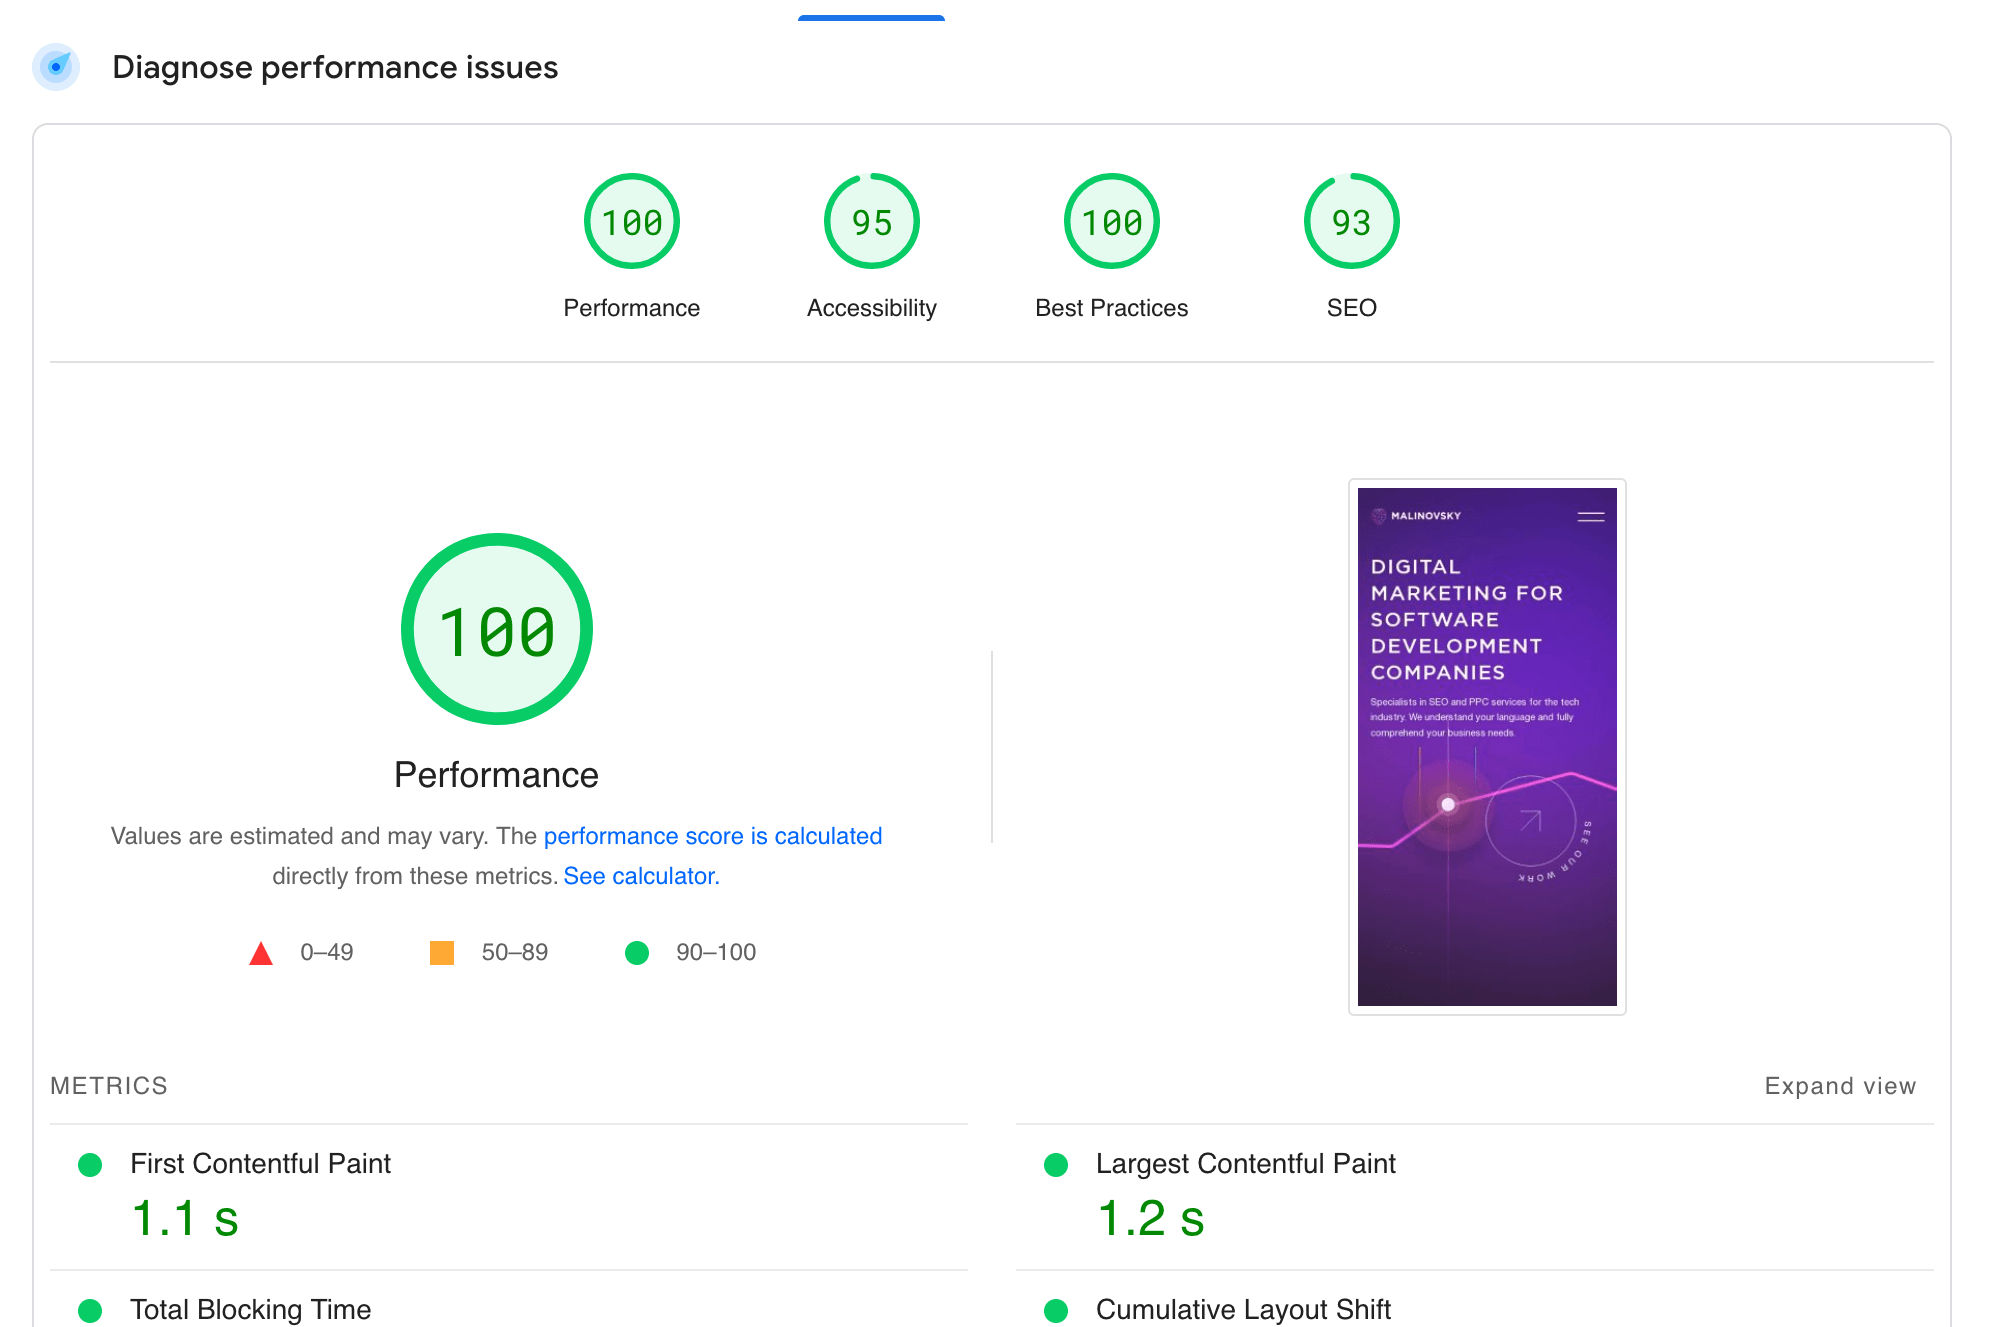Click green dot beside Cumulative Layout Shift
The image size is (1991, 1327).
[1056, 1311]
